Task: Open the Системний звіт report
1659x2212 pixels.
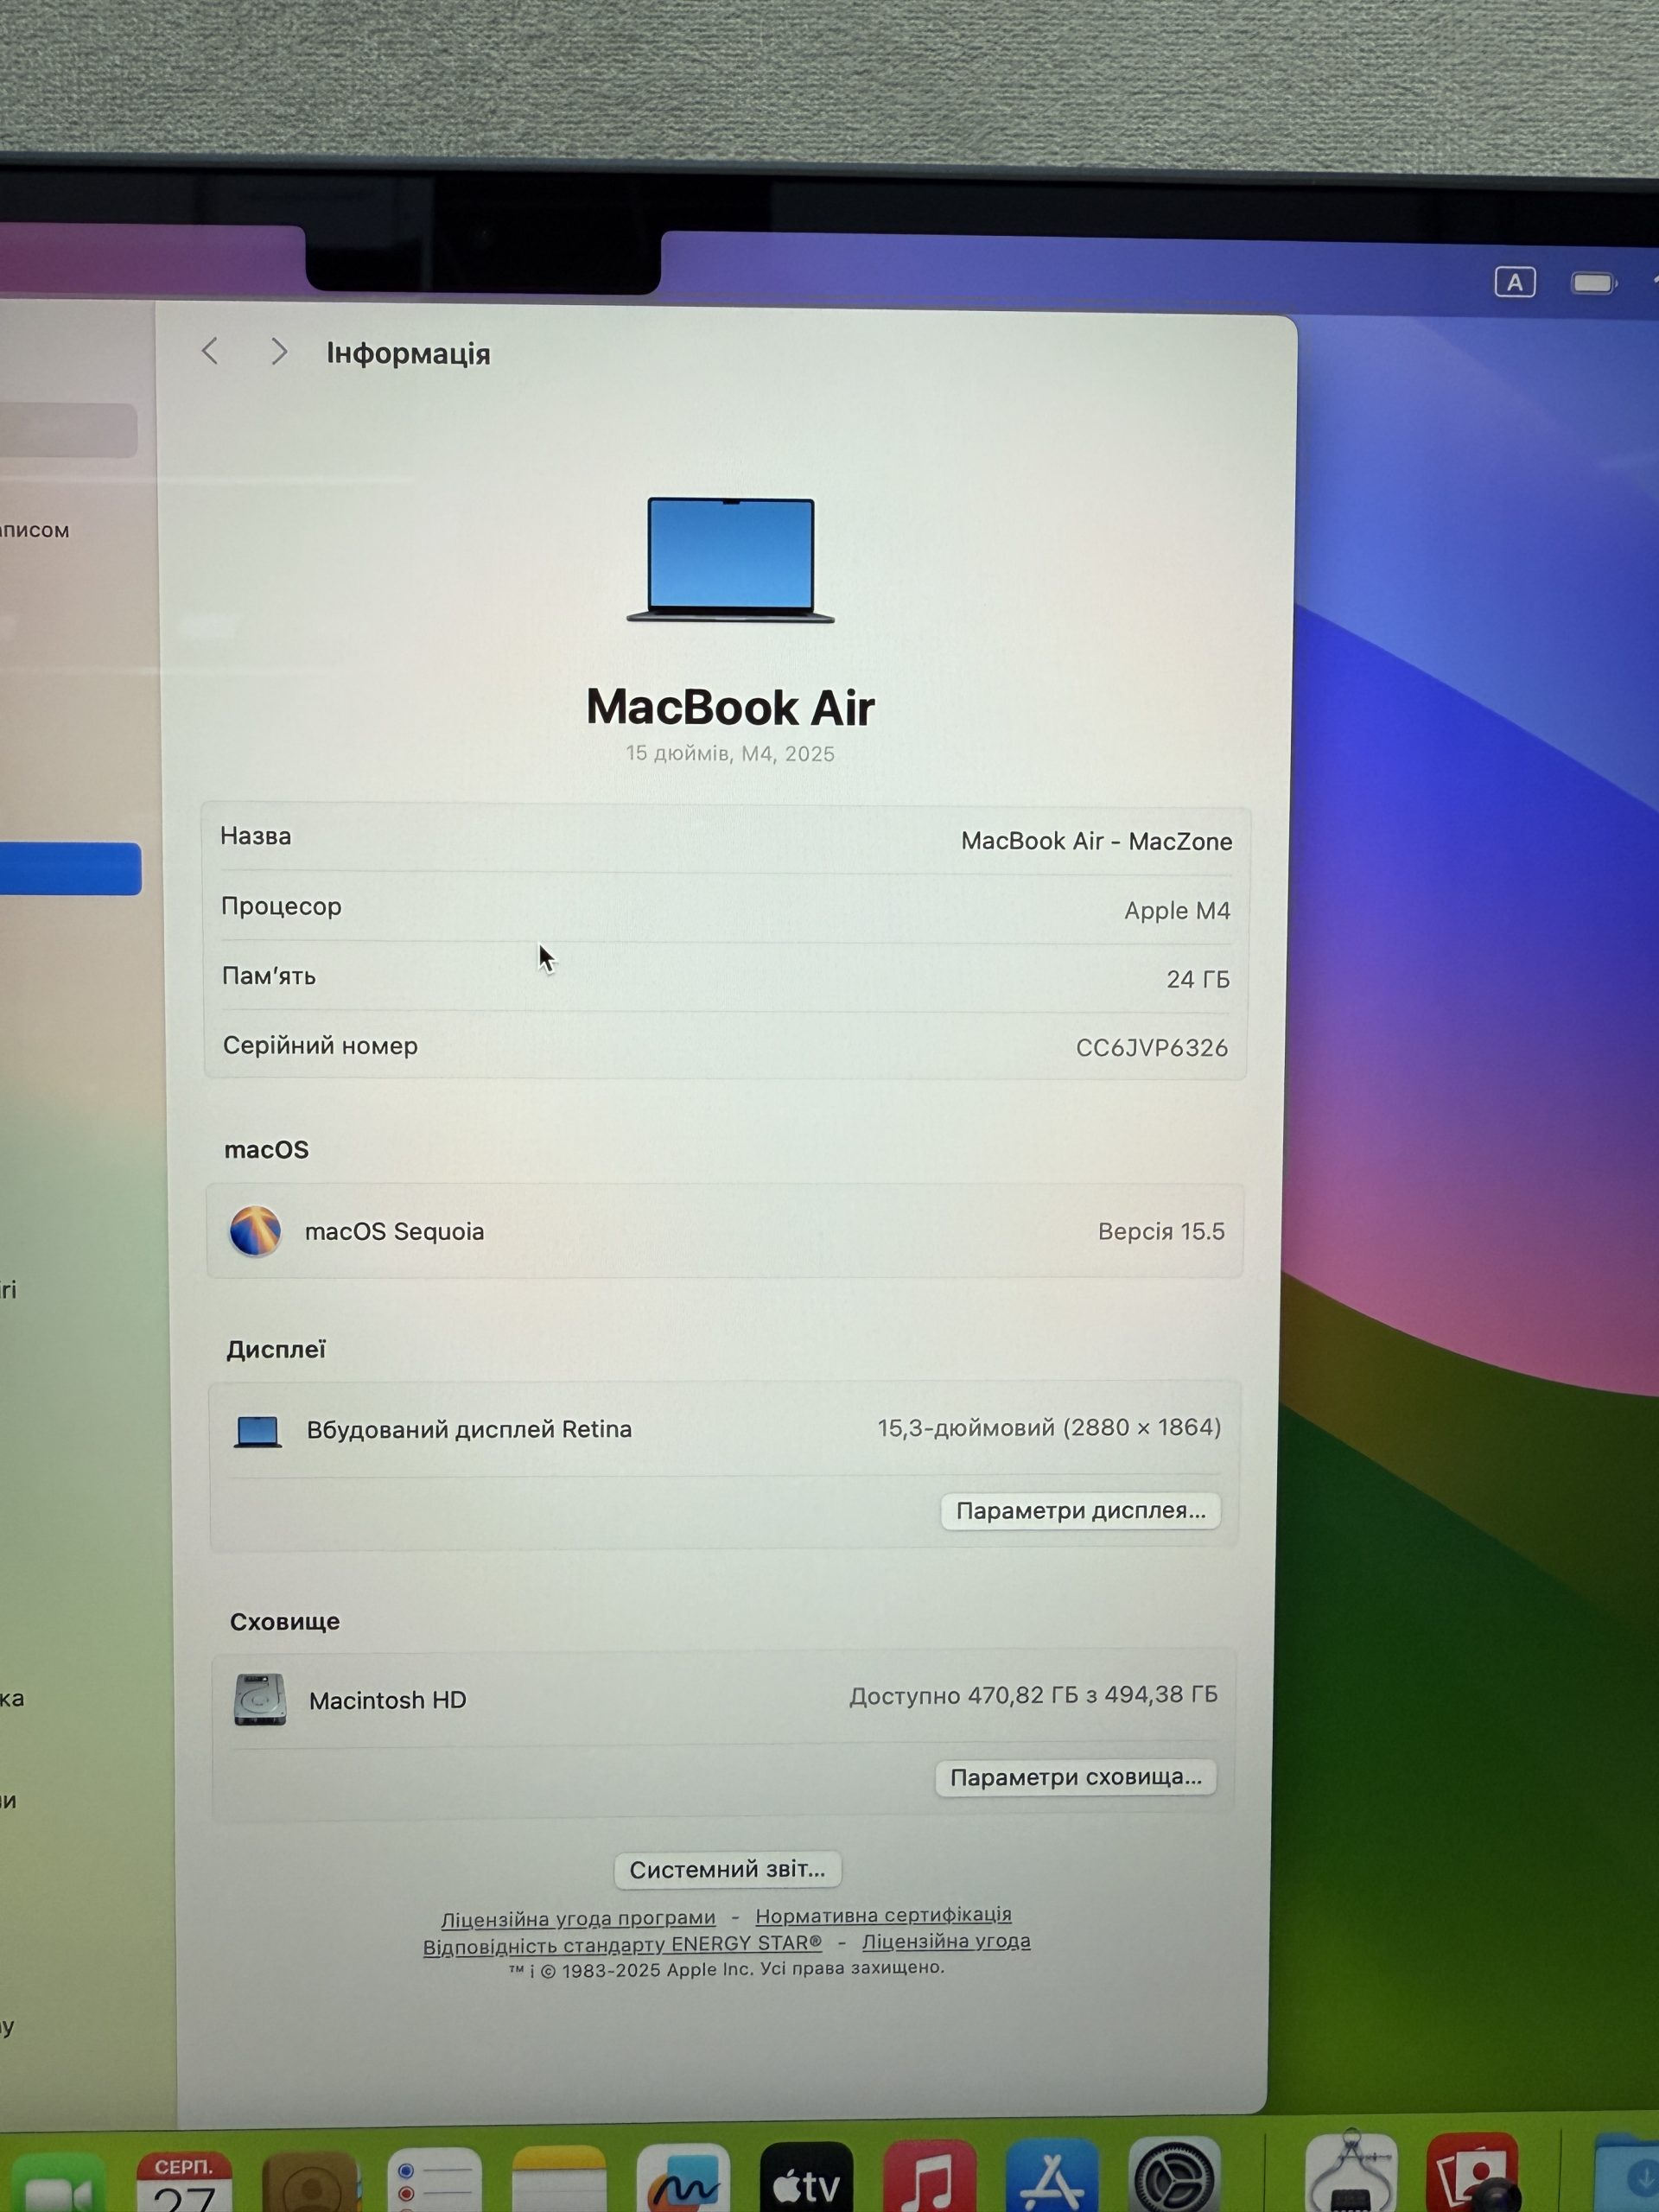Action: click(727, 1869)
